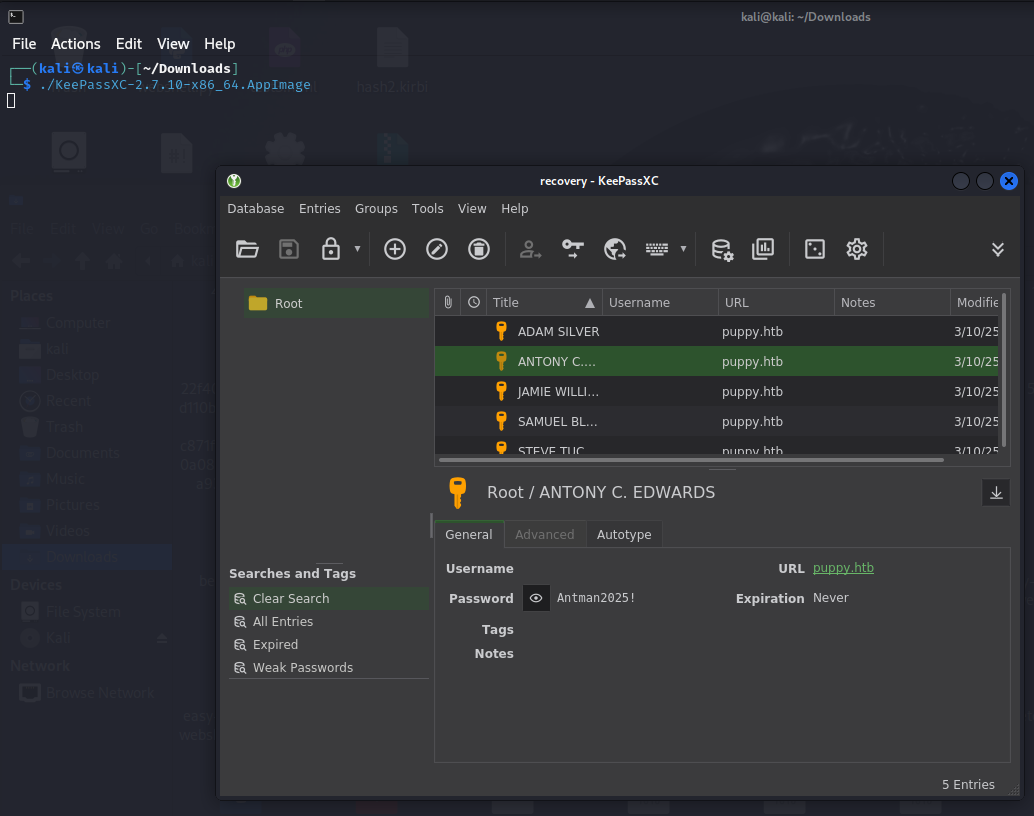Viewport: 1034px width, 816px height.
Task: Open the Database menu in KeePassXC
Action: tap(256, 209)
